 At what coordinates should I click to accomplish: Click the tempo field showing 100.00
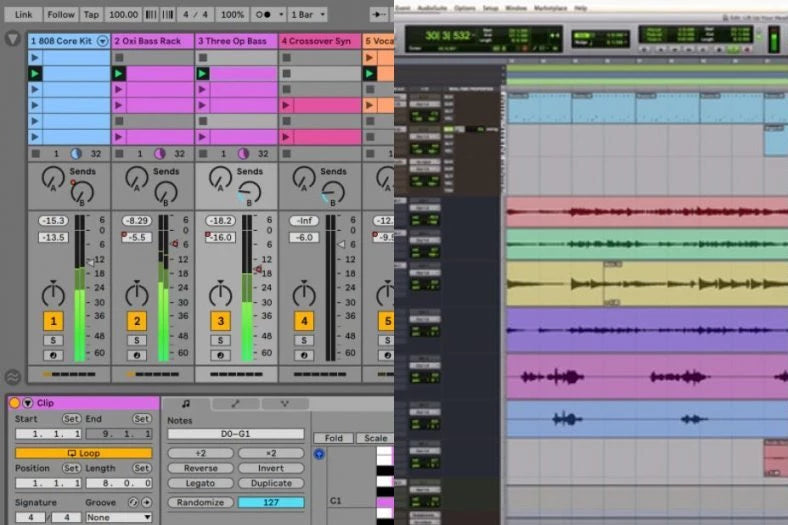point(123,15)
